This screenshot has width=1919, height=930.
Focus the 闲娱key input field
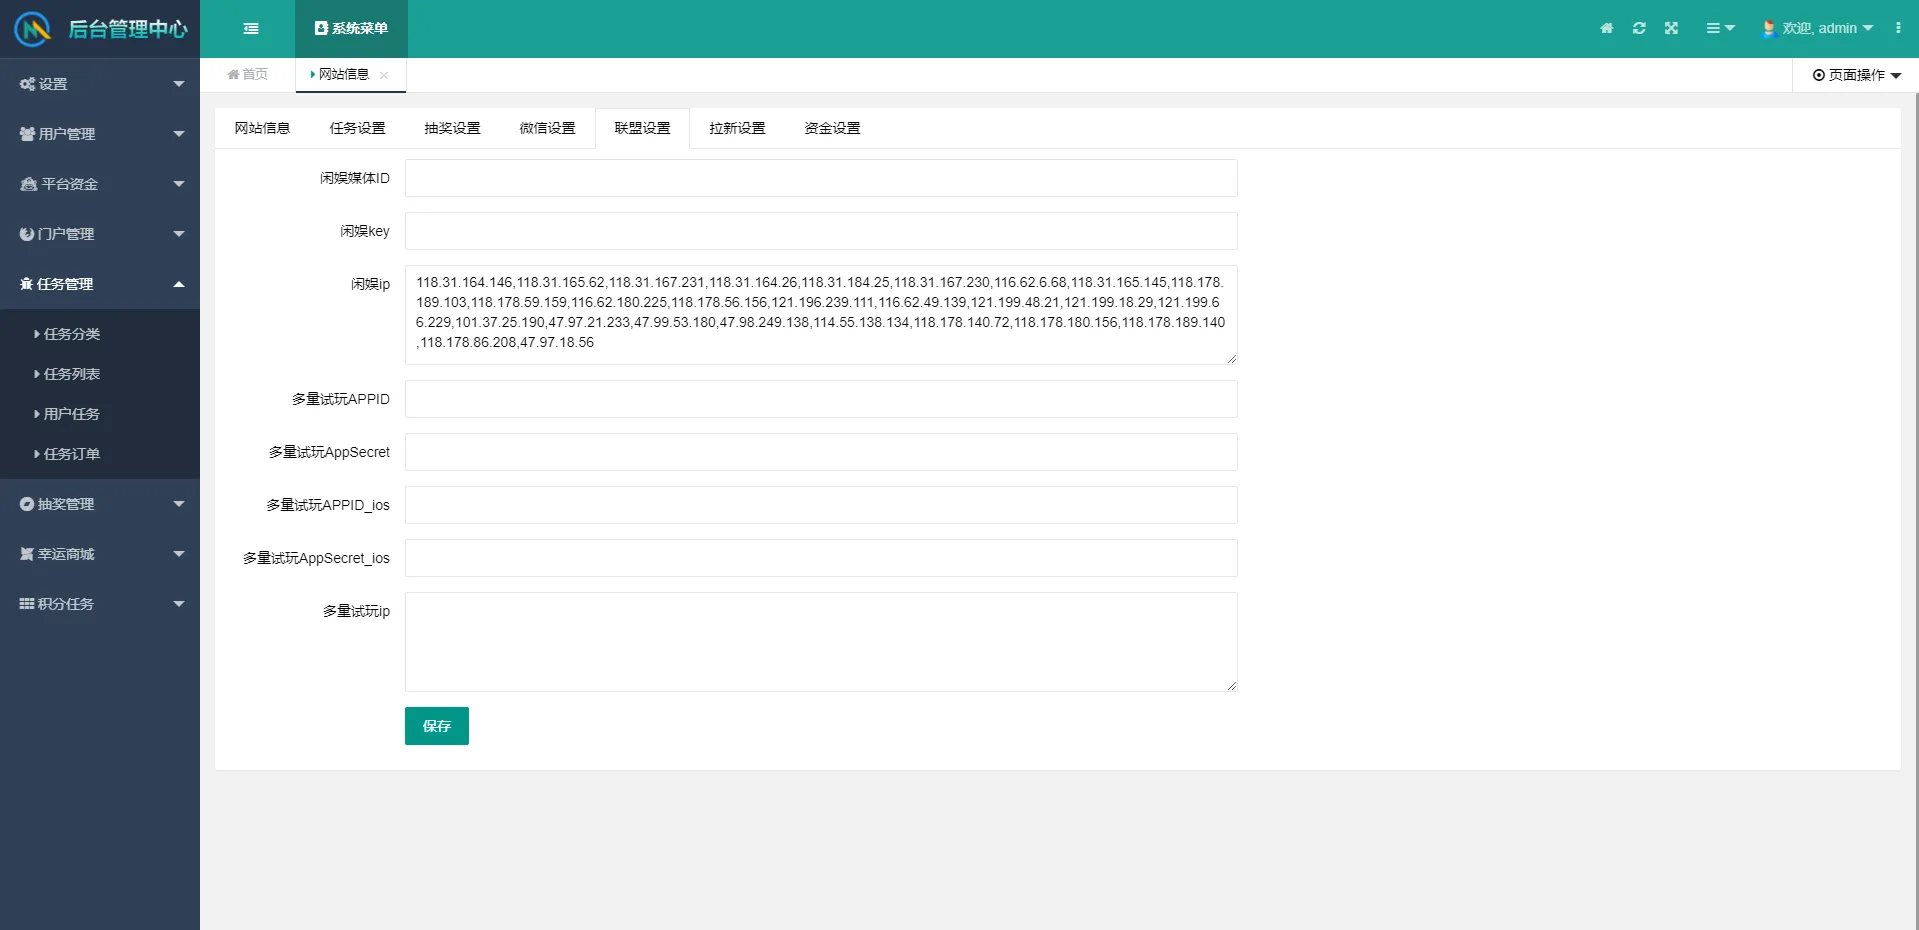click(x=821, y=231)
